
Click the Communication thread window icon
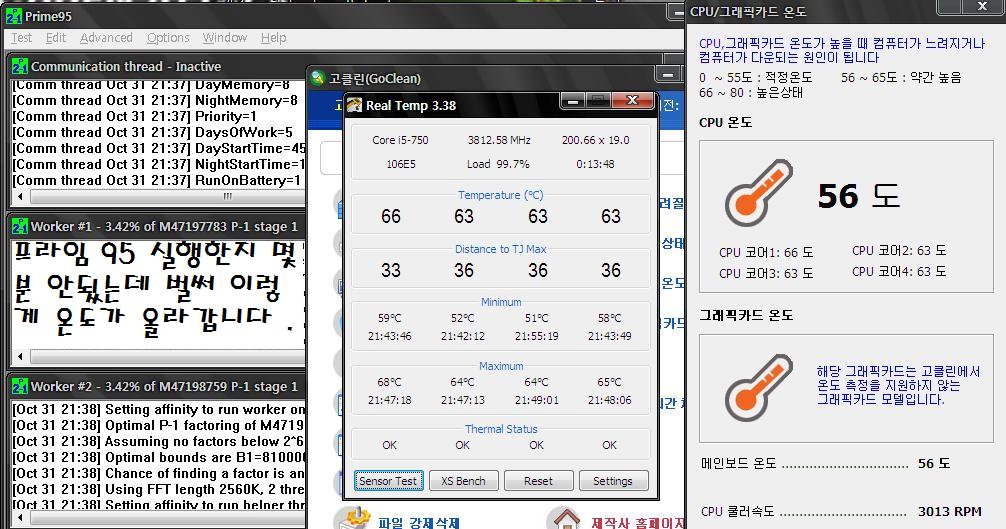tap(20, 66)
